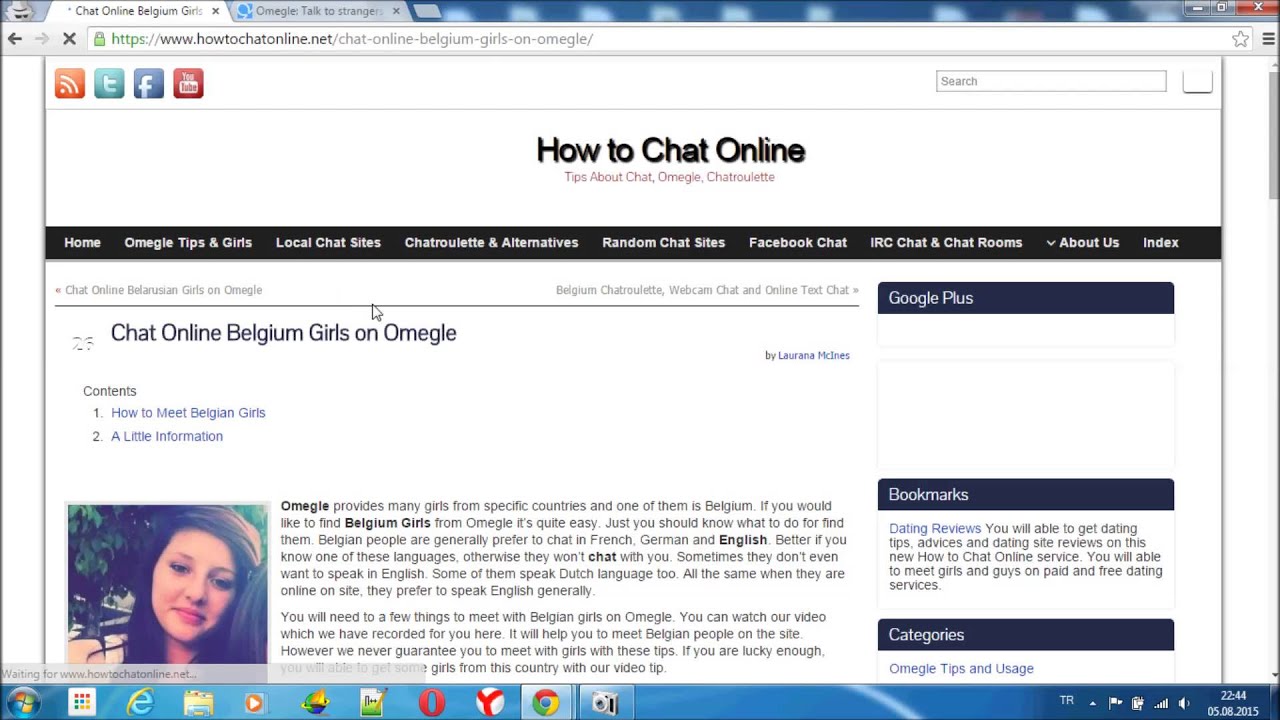Go to Belgium Chatroulette, Webcam Chat post
The width and height of the screenshot is (1280, 720).
click(702, 290)
